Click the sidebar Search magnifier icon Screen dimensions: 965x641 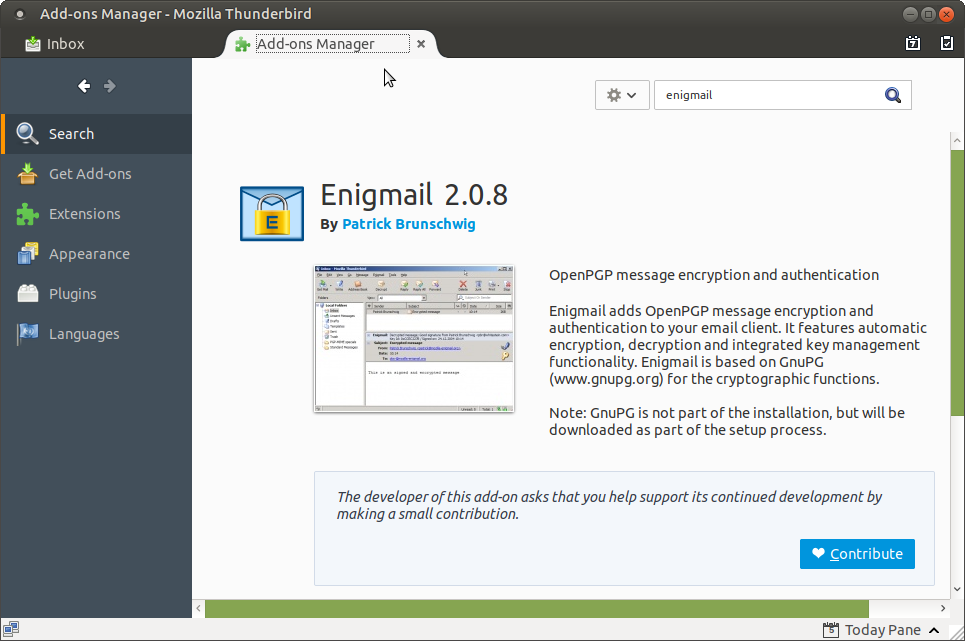[27, 133]
